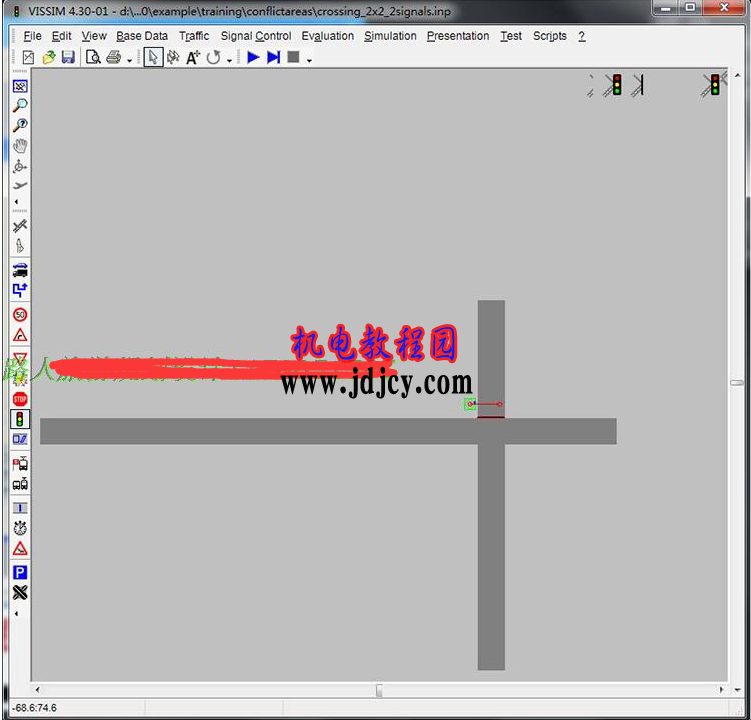The height and width of the screenshot is (720, 751).
Task: Open the Evaluation menu
Action: click(x=328, y=36)
